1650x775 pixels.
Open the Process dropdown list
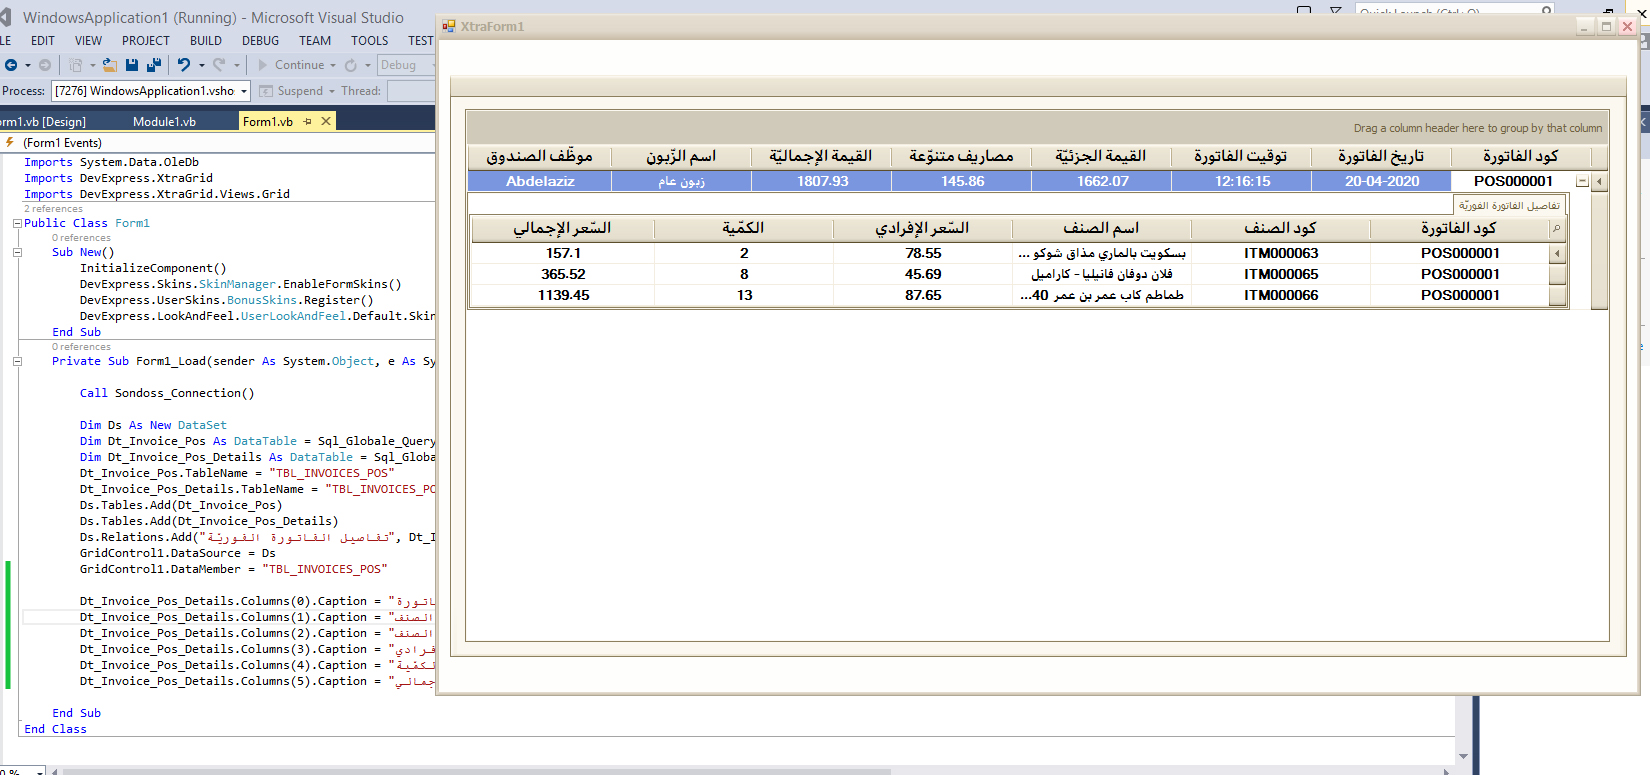[x=243, y=91]
